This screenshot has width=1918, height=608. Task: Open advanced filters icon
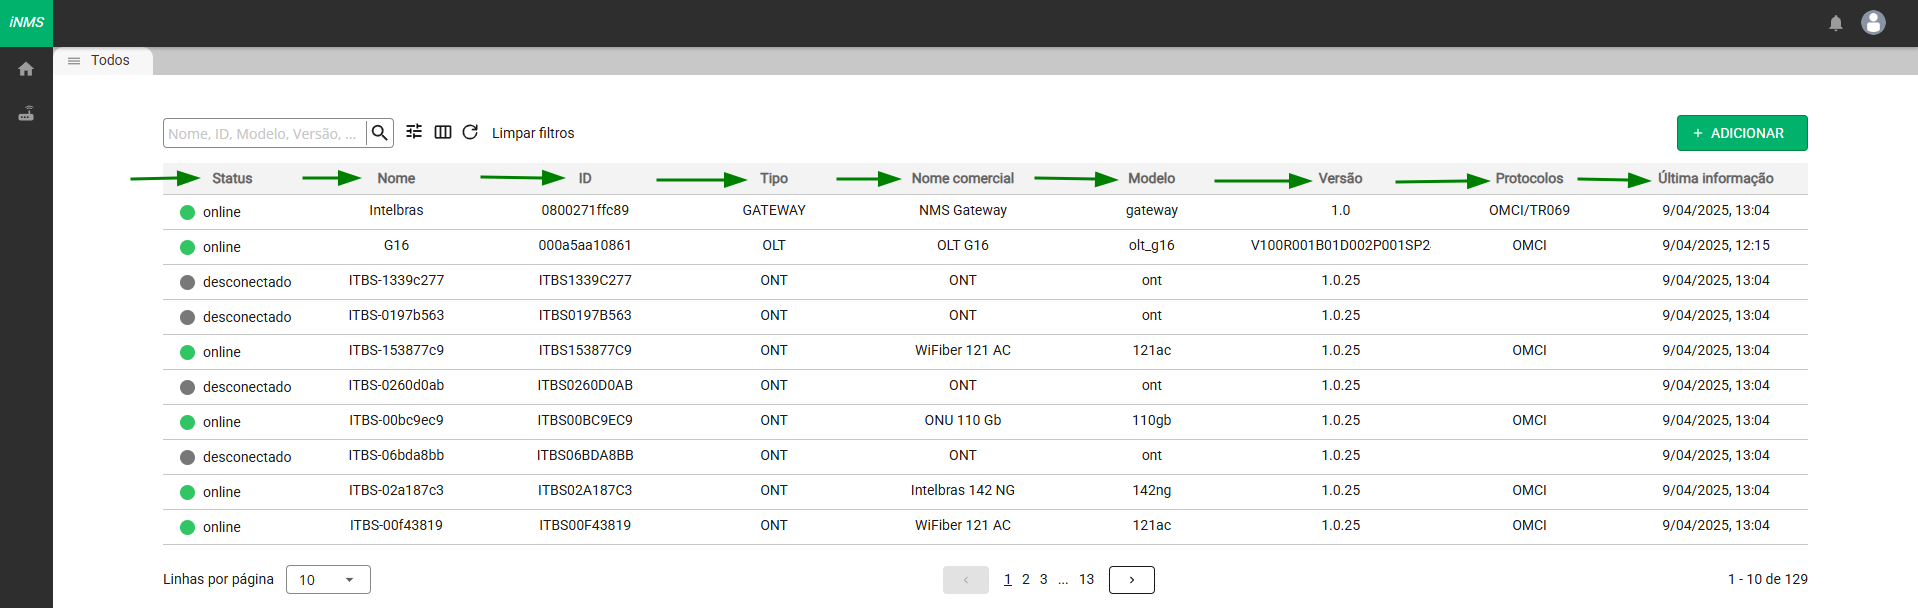tap(414, 132)
